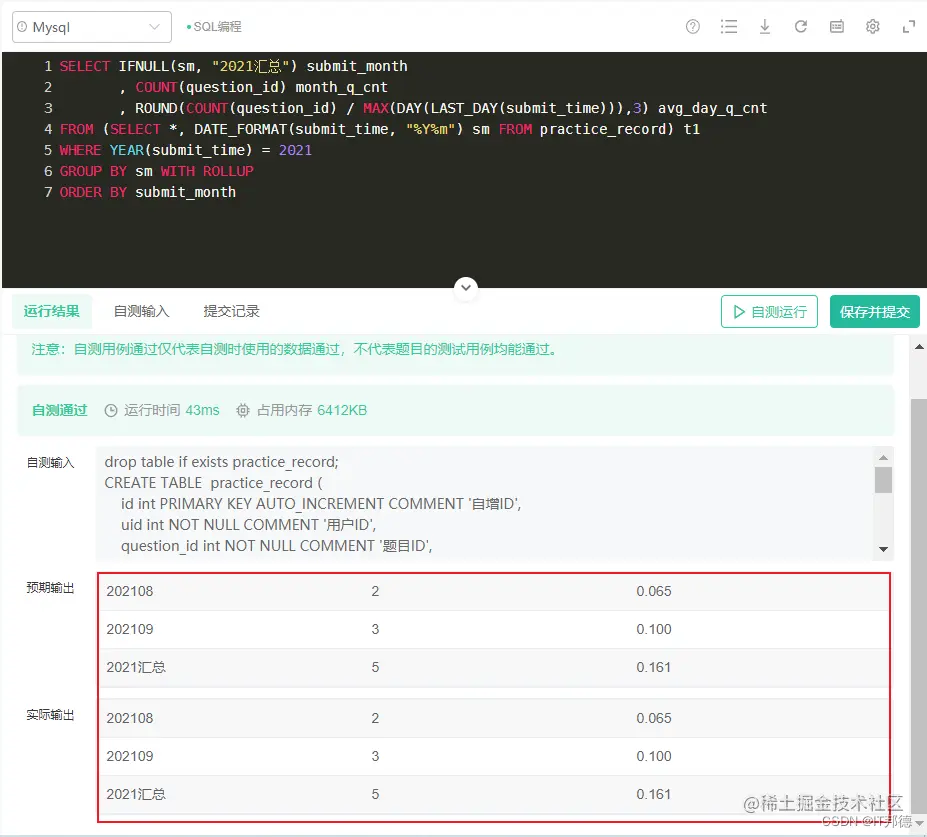927x837 pixels.
Task: Open the question list icon
Action: (728, 27)
